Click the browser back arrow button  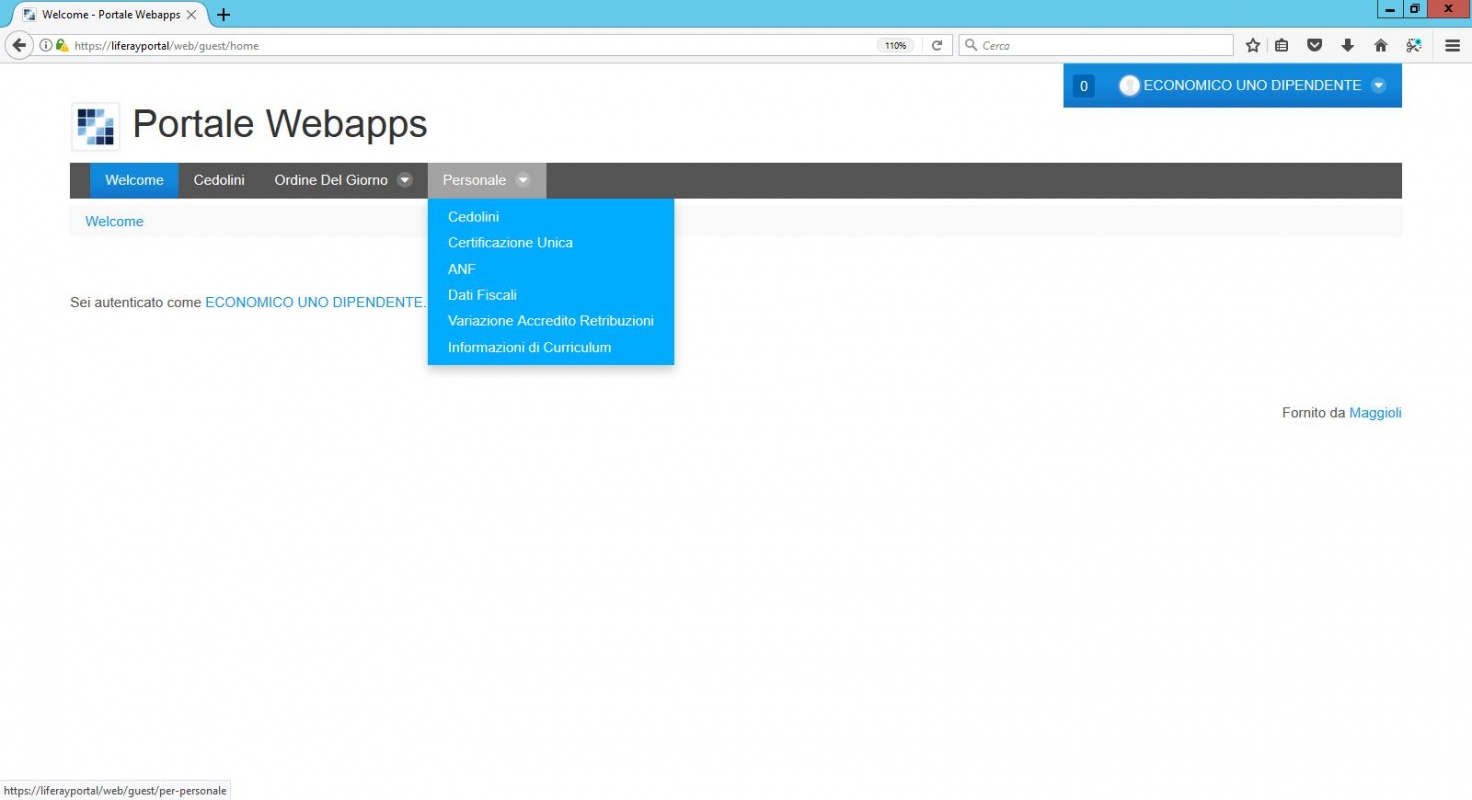(x=19, y=45)
